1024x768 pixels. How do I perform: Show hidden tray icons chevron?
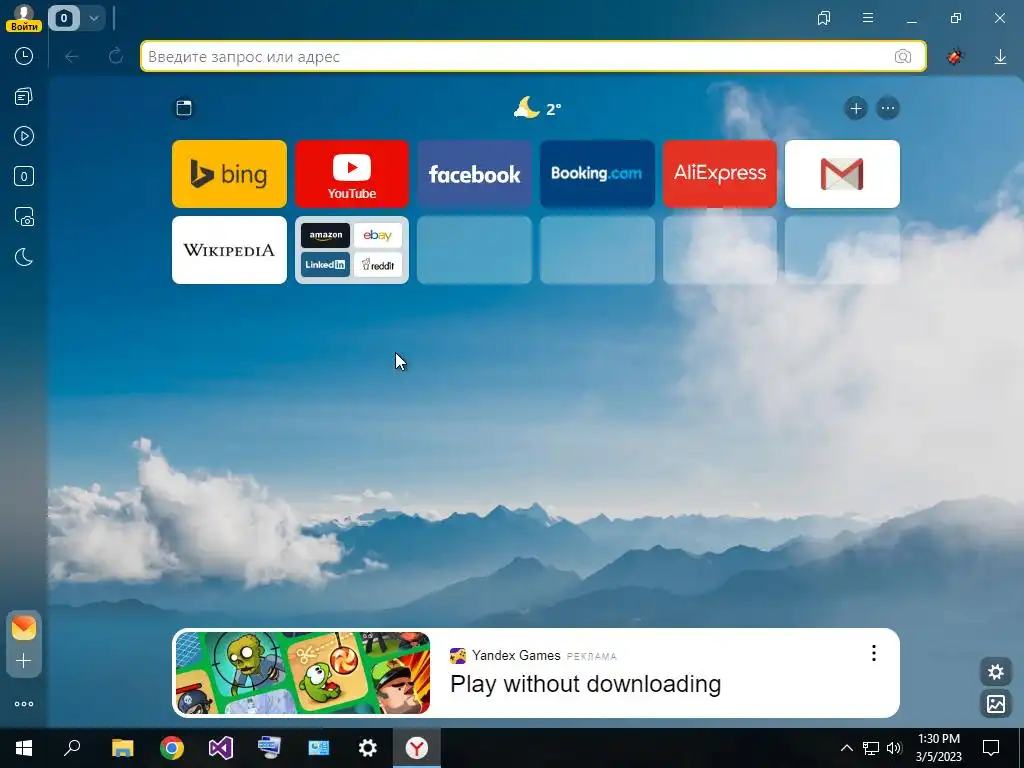846,748
